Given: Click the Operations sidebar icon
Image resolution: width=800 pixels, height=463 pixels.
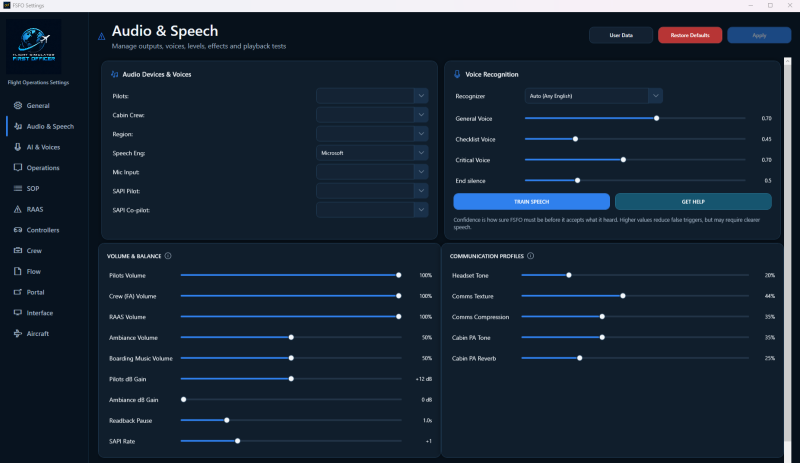Looking at the screenshot, I should coord(18,167).
